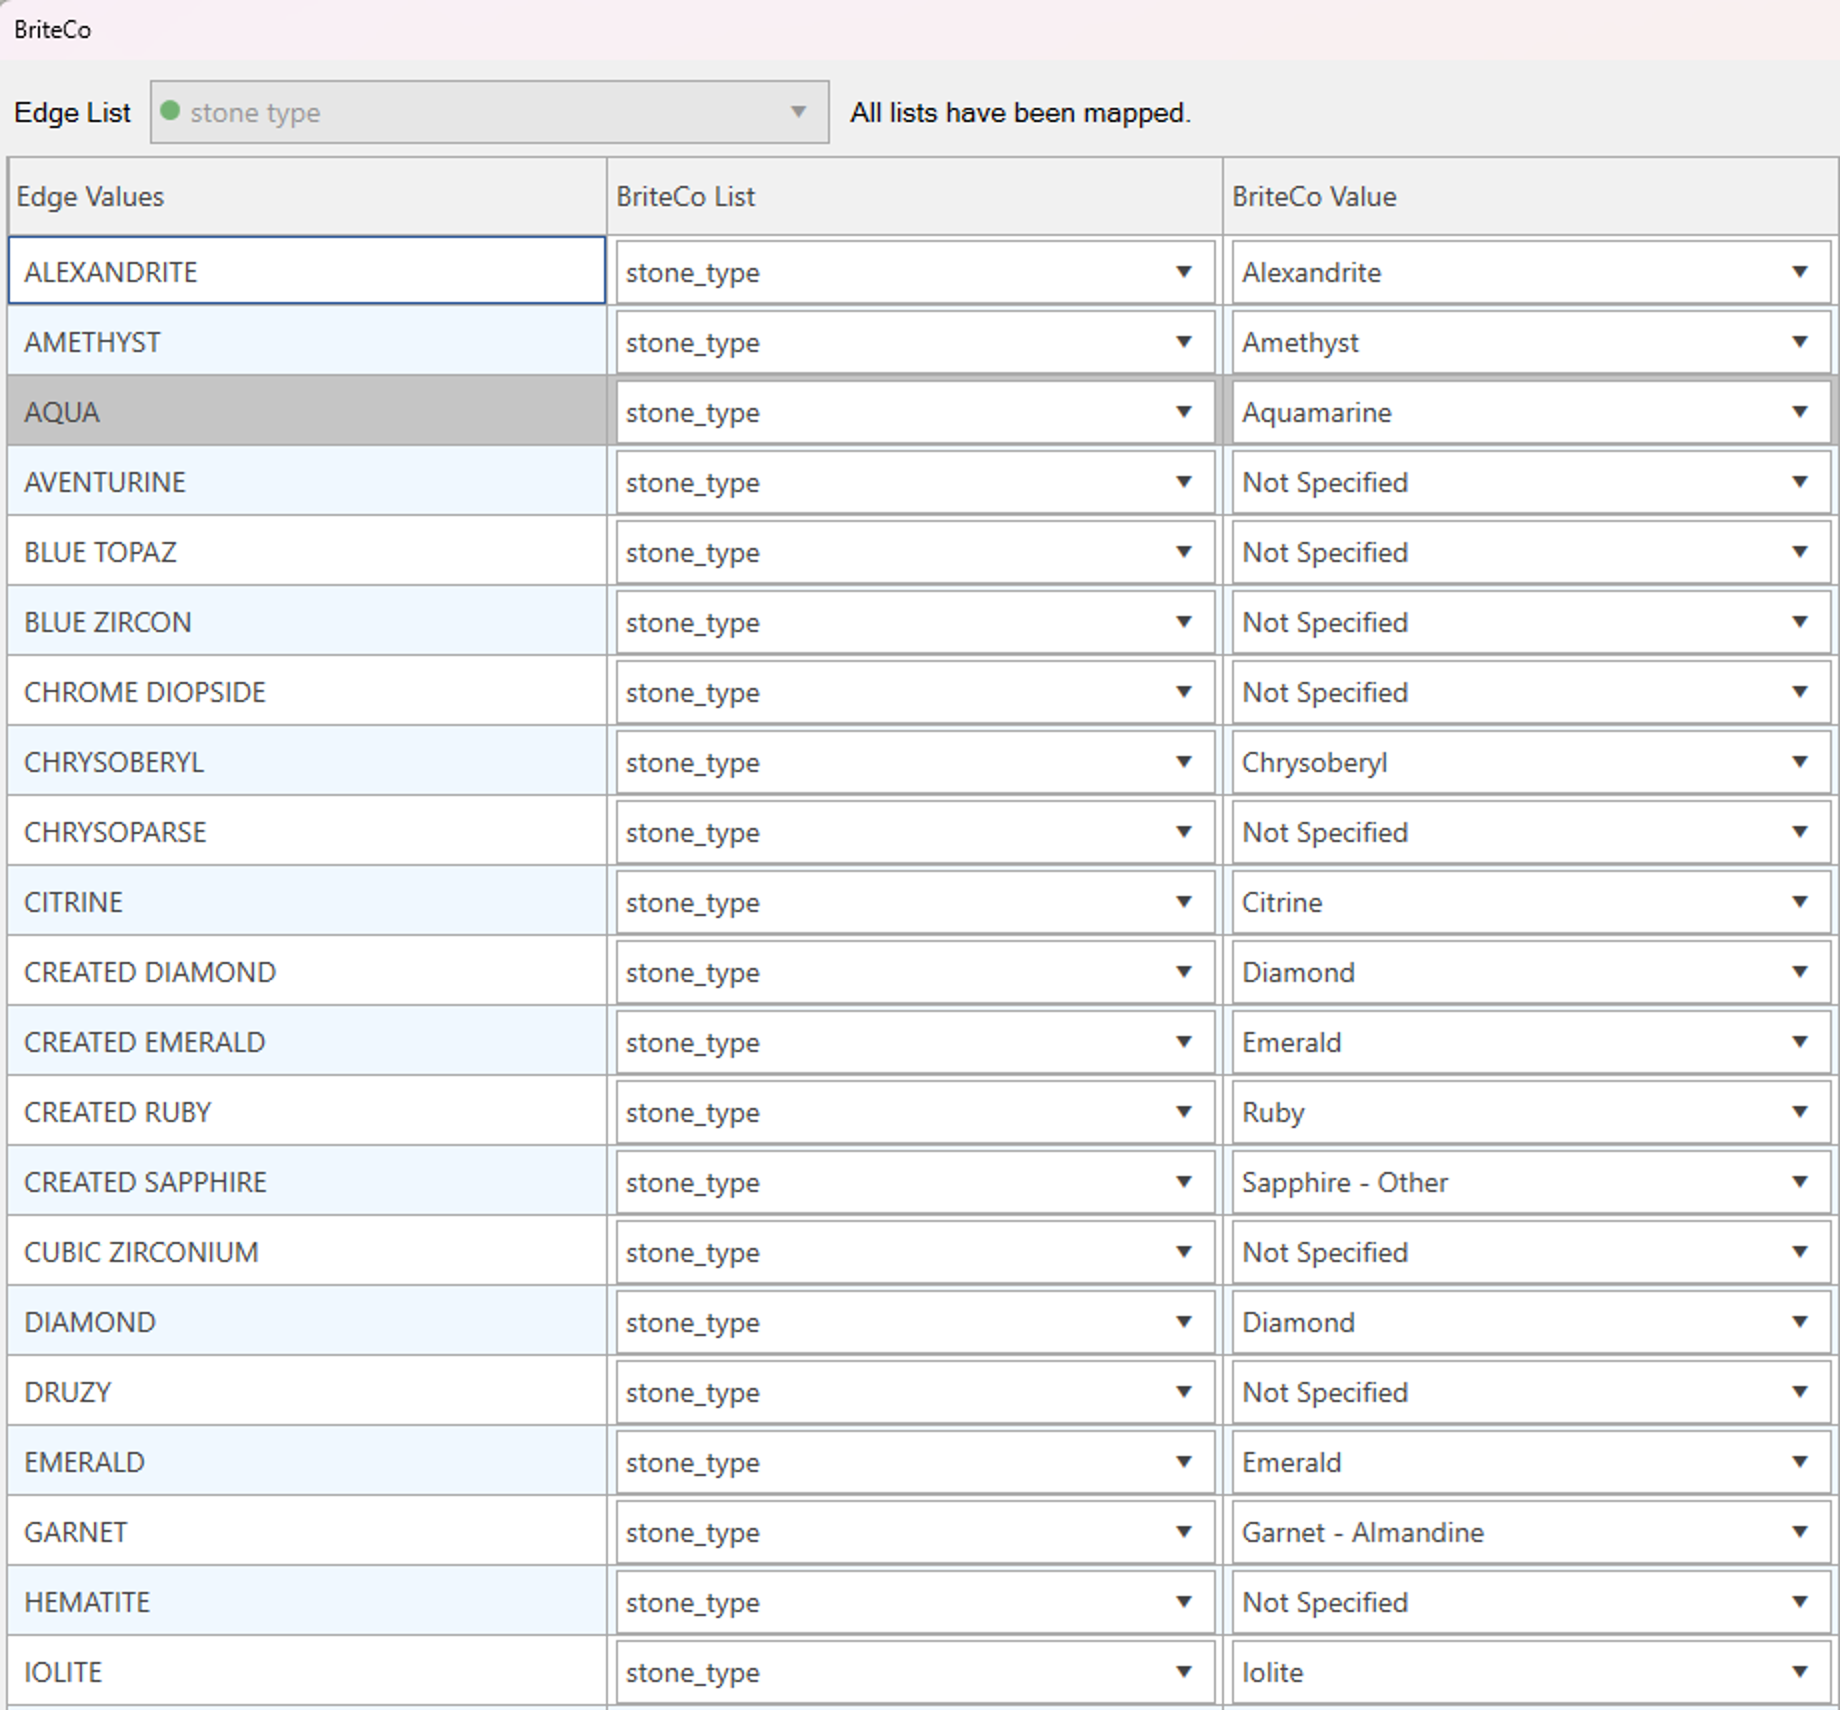Click the Citrine value dropdown arrow
Viewport: 1840px width, 1710px height.
click(x=1799, y=902)
